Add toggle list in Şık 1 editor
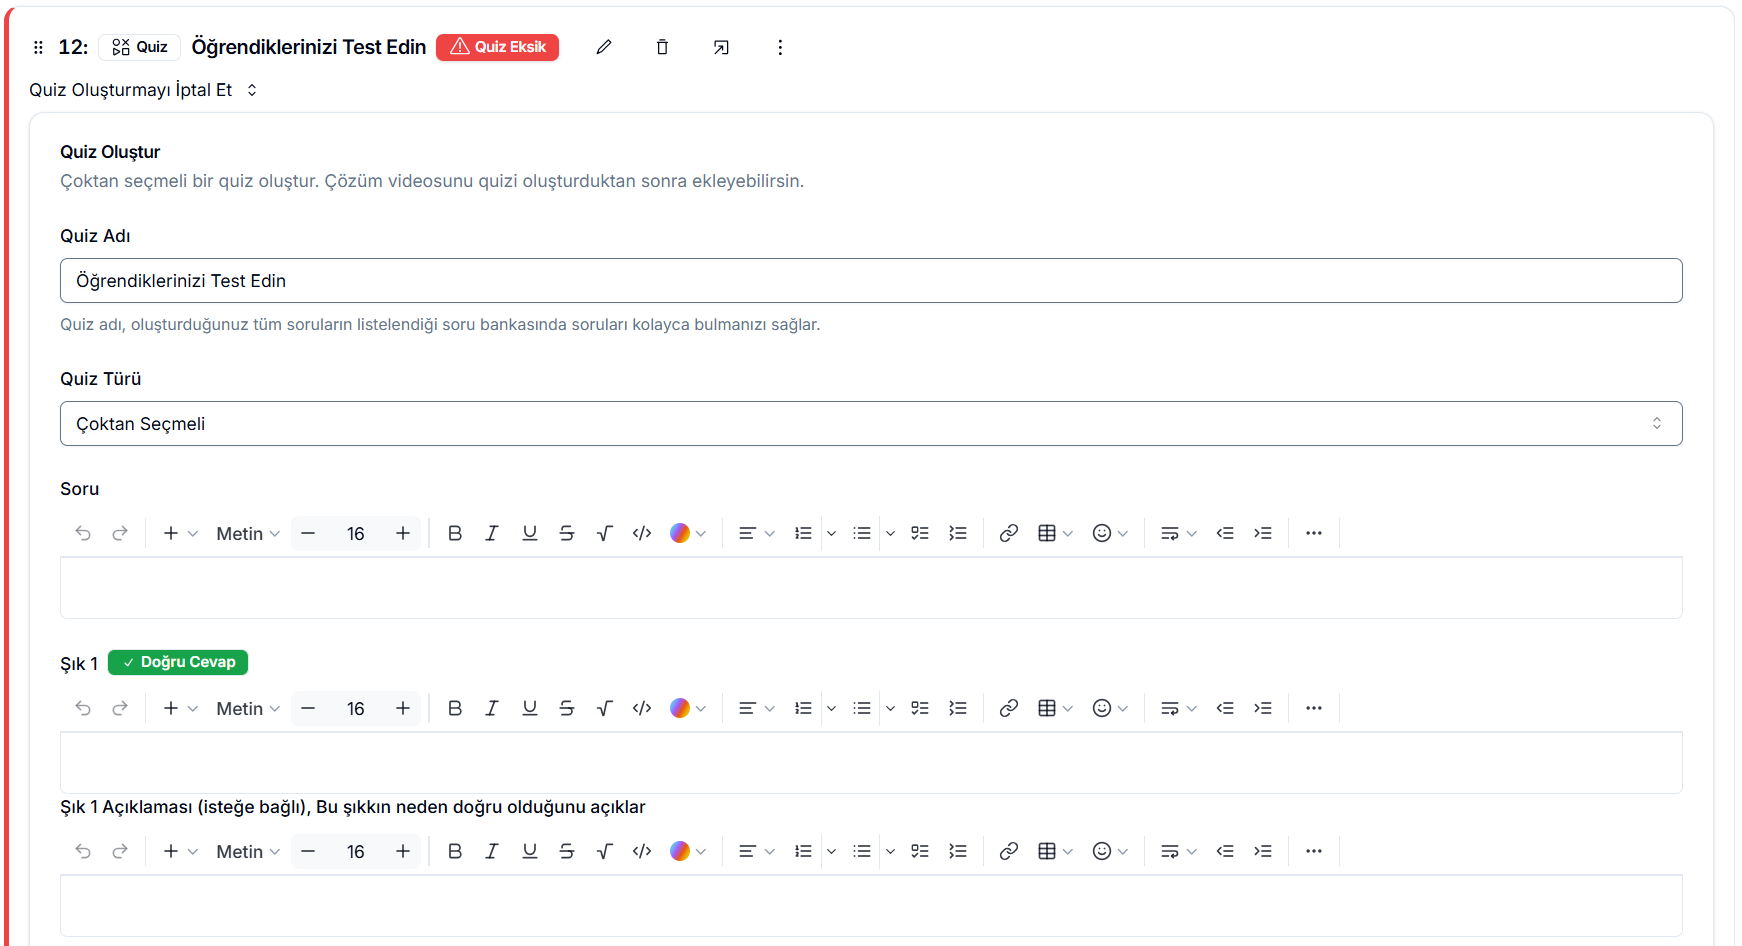 pyautogui.click(x=958, y=708)
